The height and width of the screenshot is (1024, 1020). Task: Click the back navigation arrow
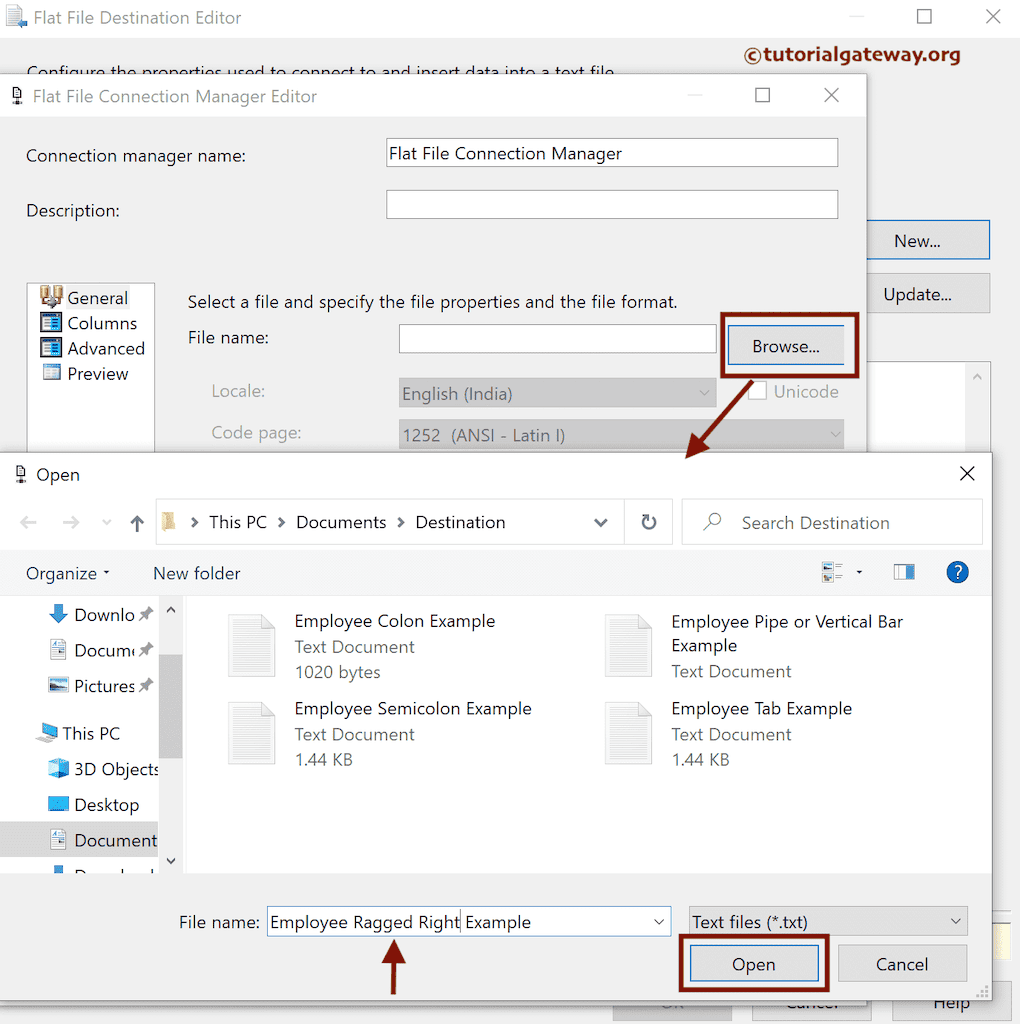(28, 522)
